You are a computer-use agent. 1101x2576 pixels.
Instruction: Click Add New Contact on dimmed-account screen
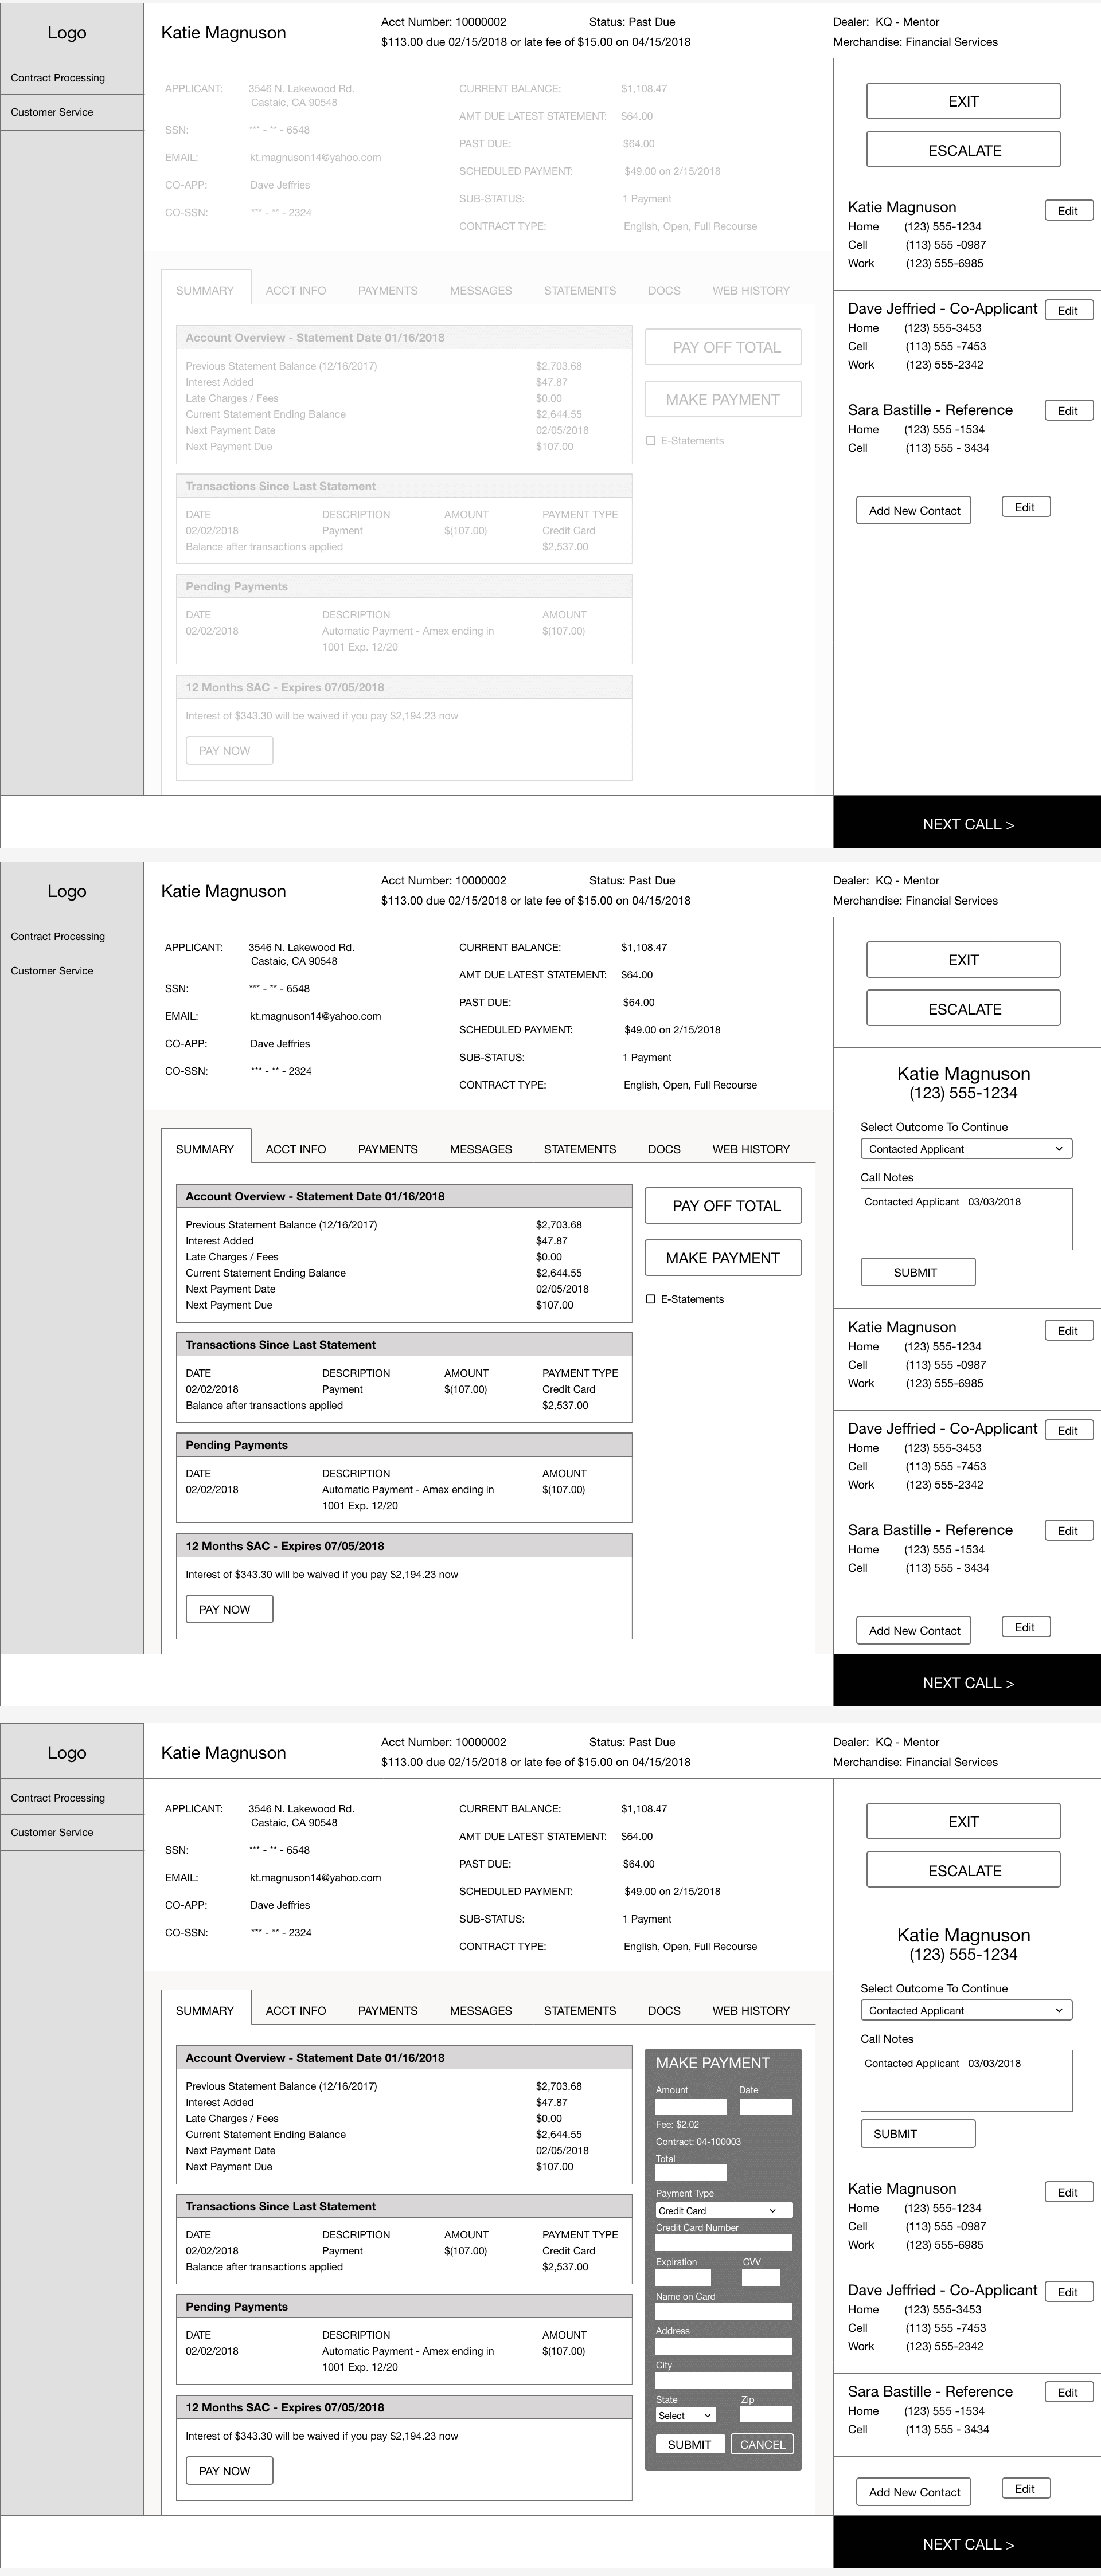click(x=914, y=510)
